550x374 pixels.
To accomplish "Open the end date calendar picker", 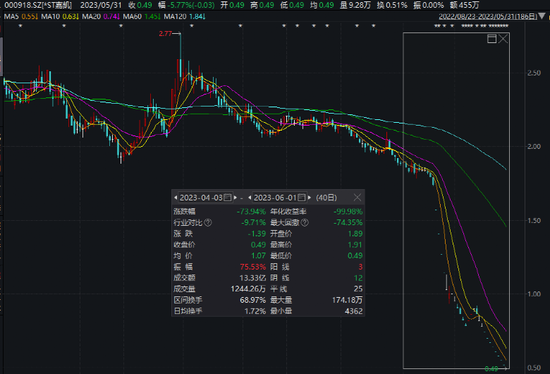I will coord(301,198).
